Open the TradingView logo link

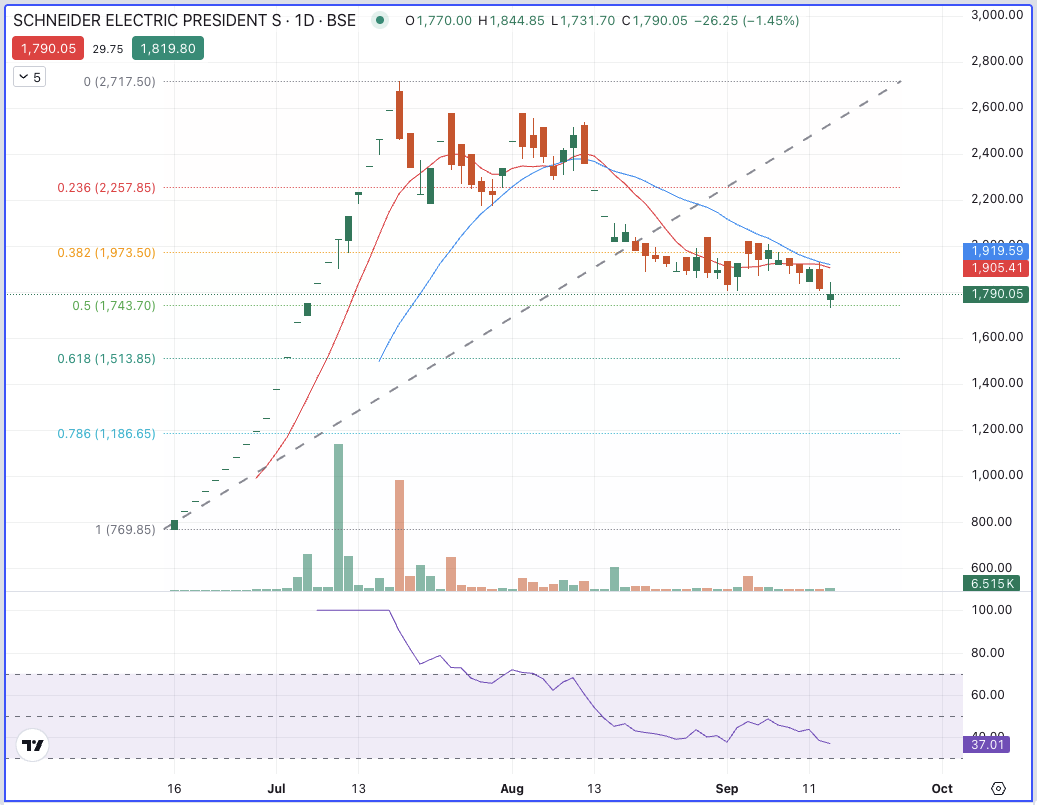click(32, 745)
